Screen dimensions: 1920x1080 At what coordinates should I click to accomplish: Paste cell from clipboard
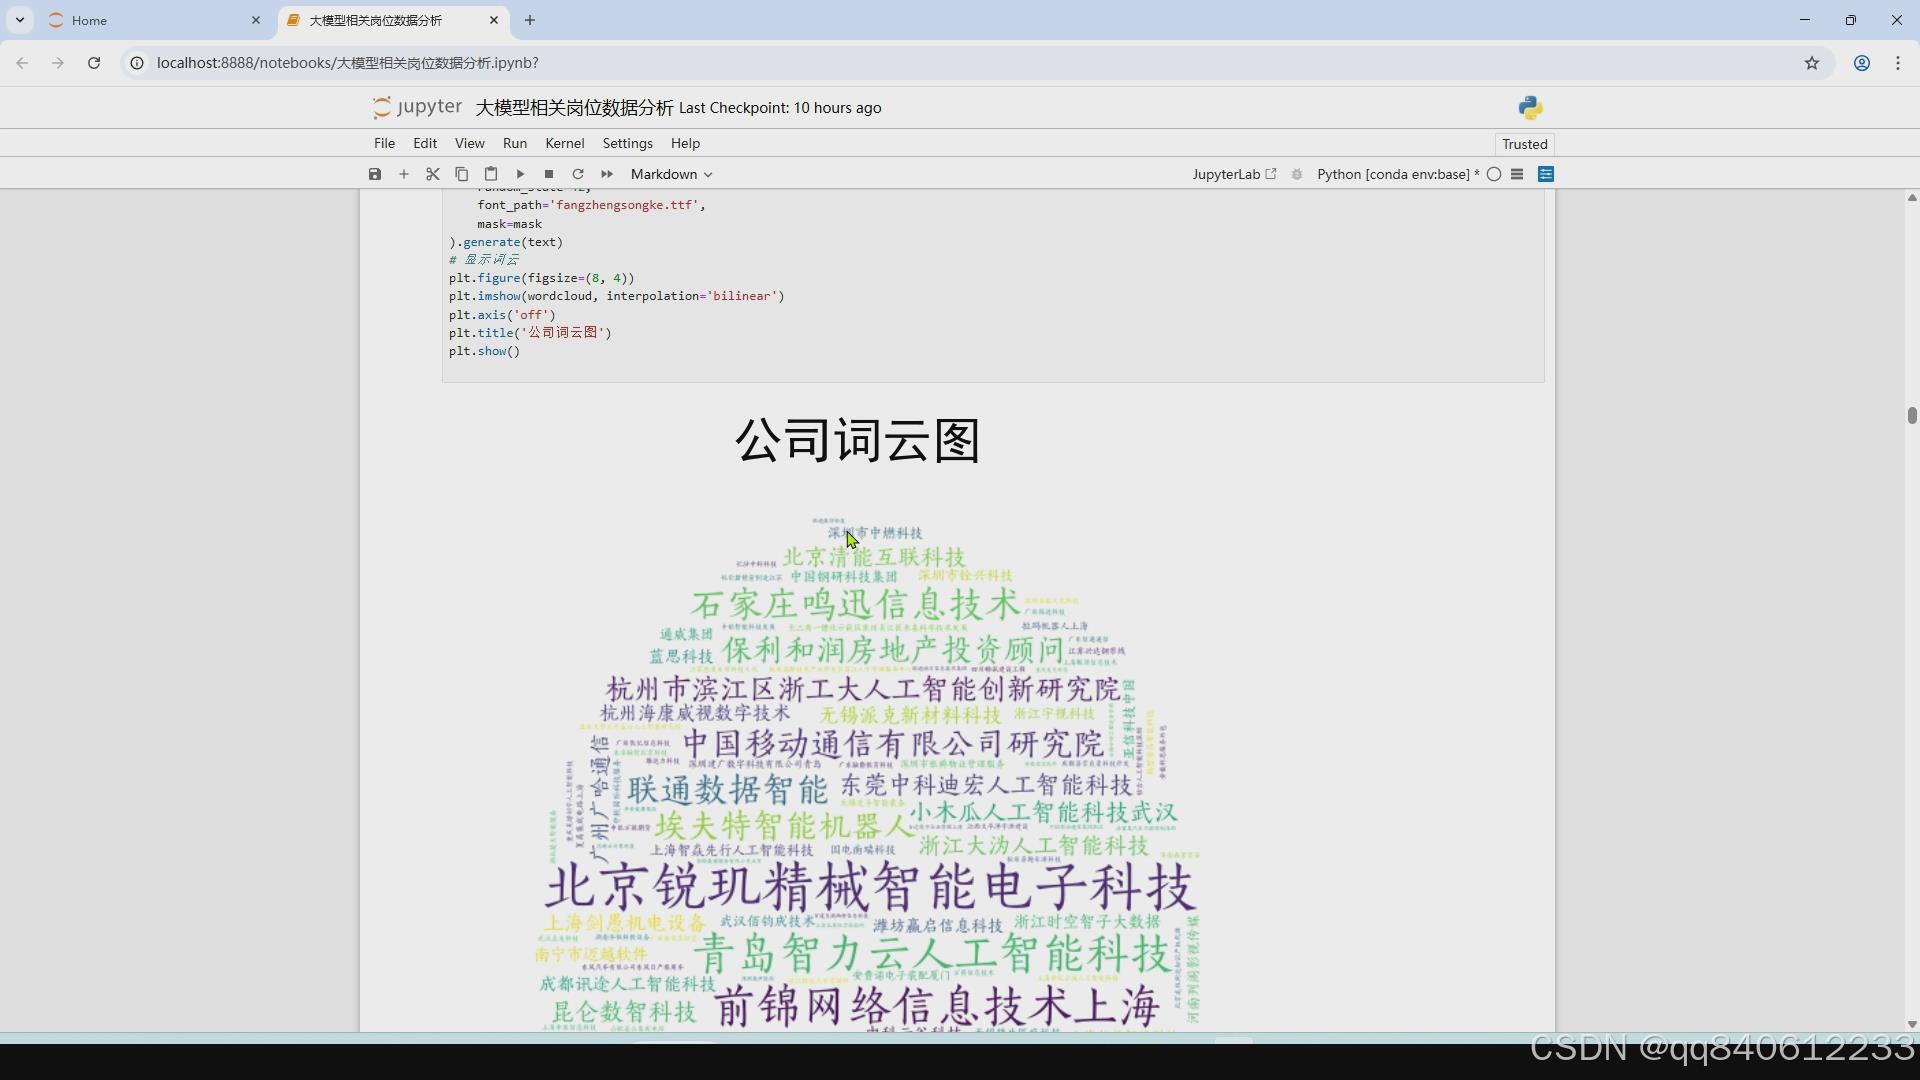coord(491,173)
